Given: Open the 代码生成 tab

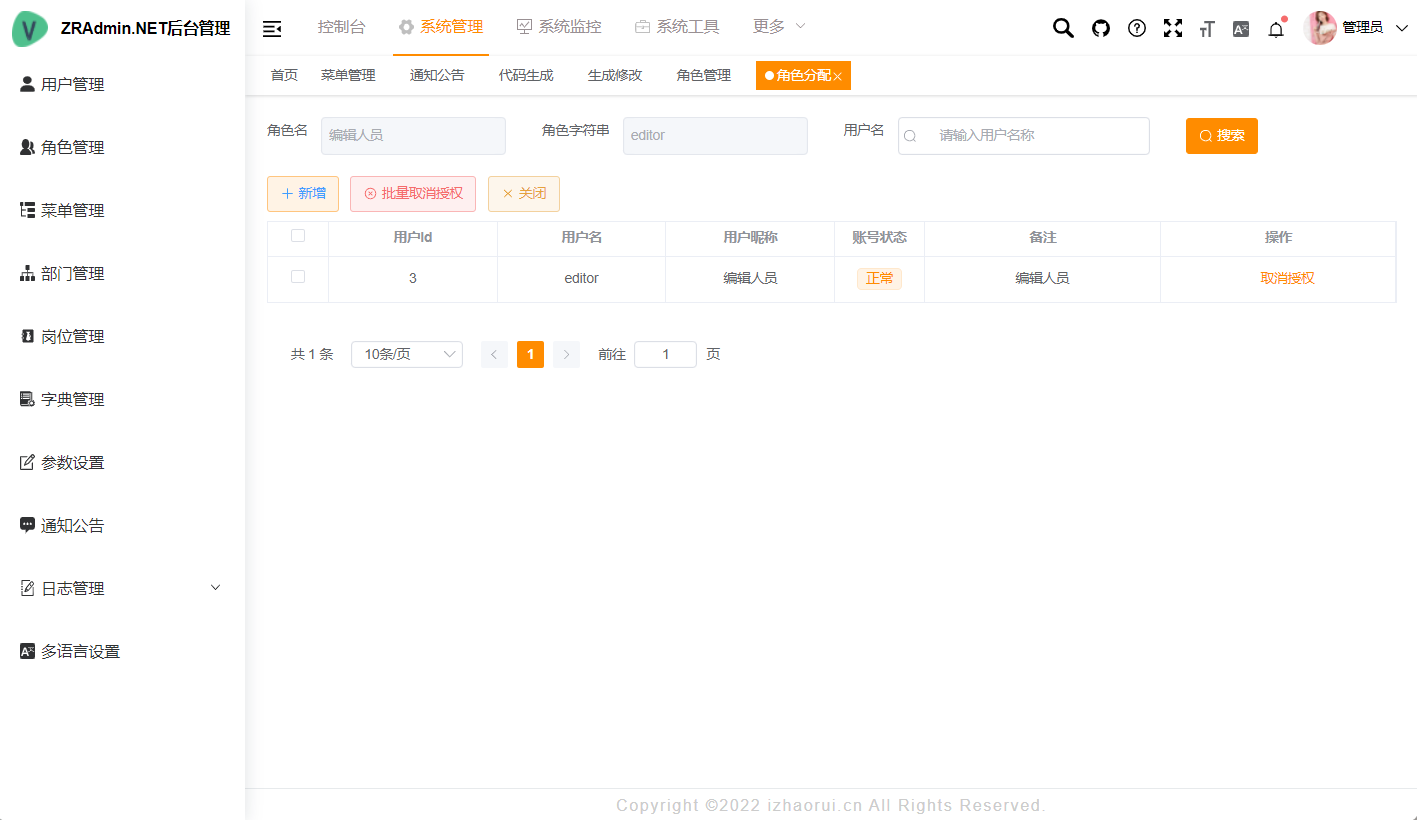Looking at the screenshot, I should pyautogui.click(x=526, y=74).
